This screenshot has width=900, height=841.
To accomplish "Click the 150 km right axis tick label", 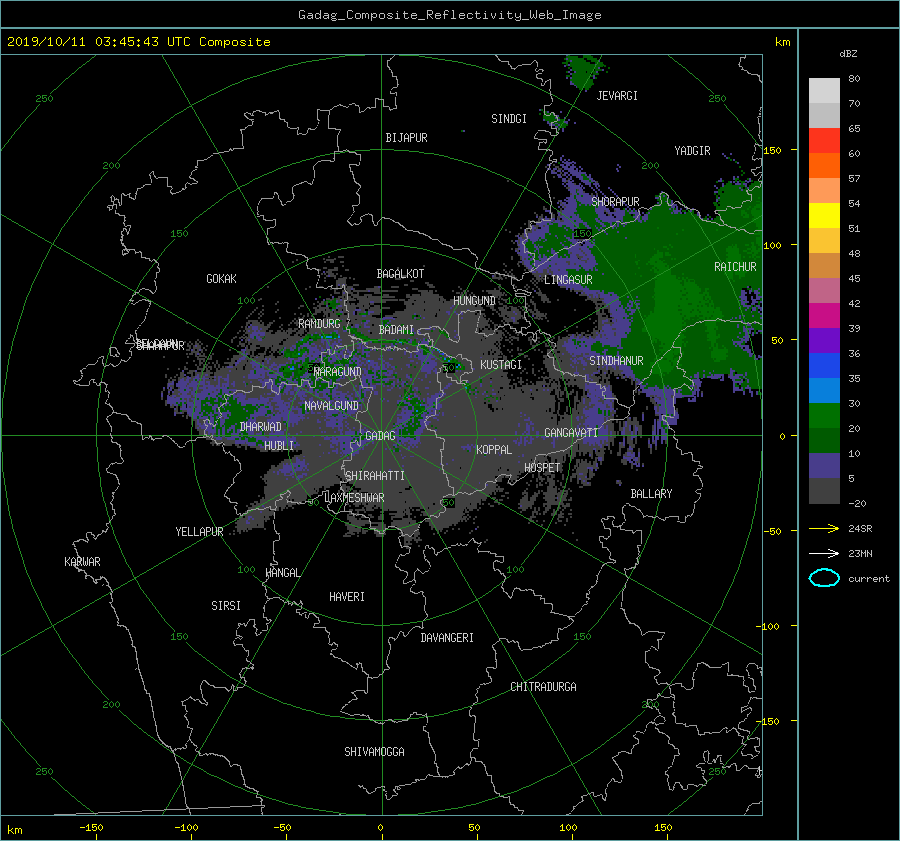I will 773,150.
